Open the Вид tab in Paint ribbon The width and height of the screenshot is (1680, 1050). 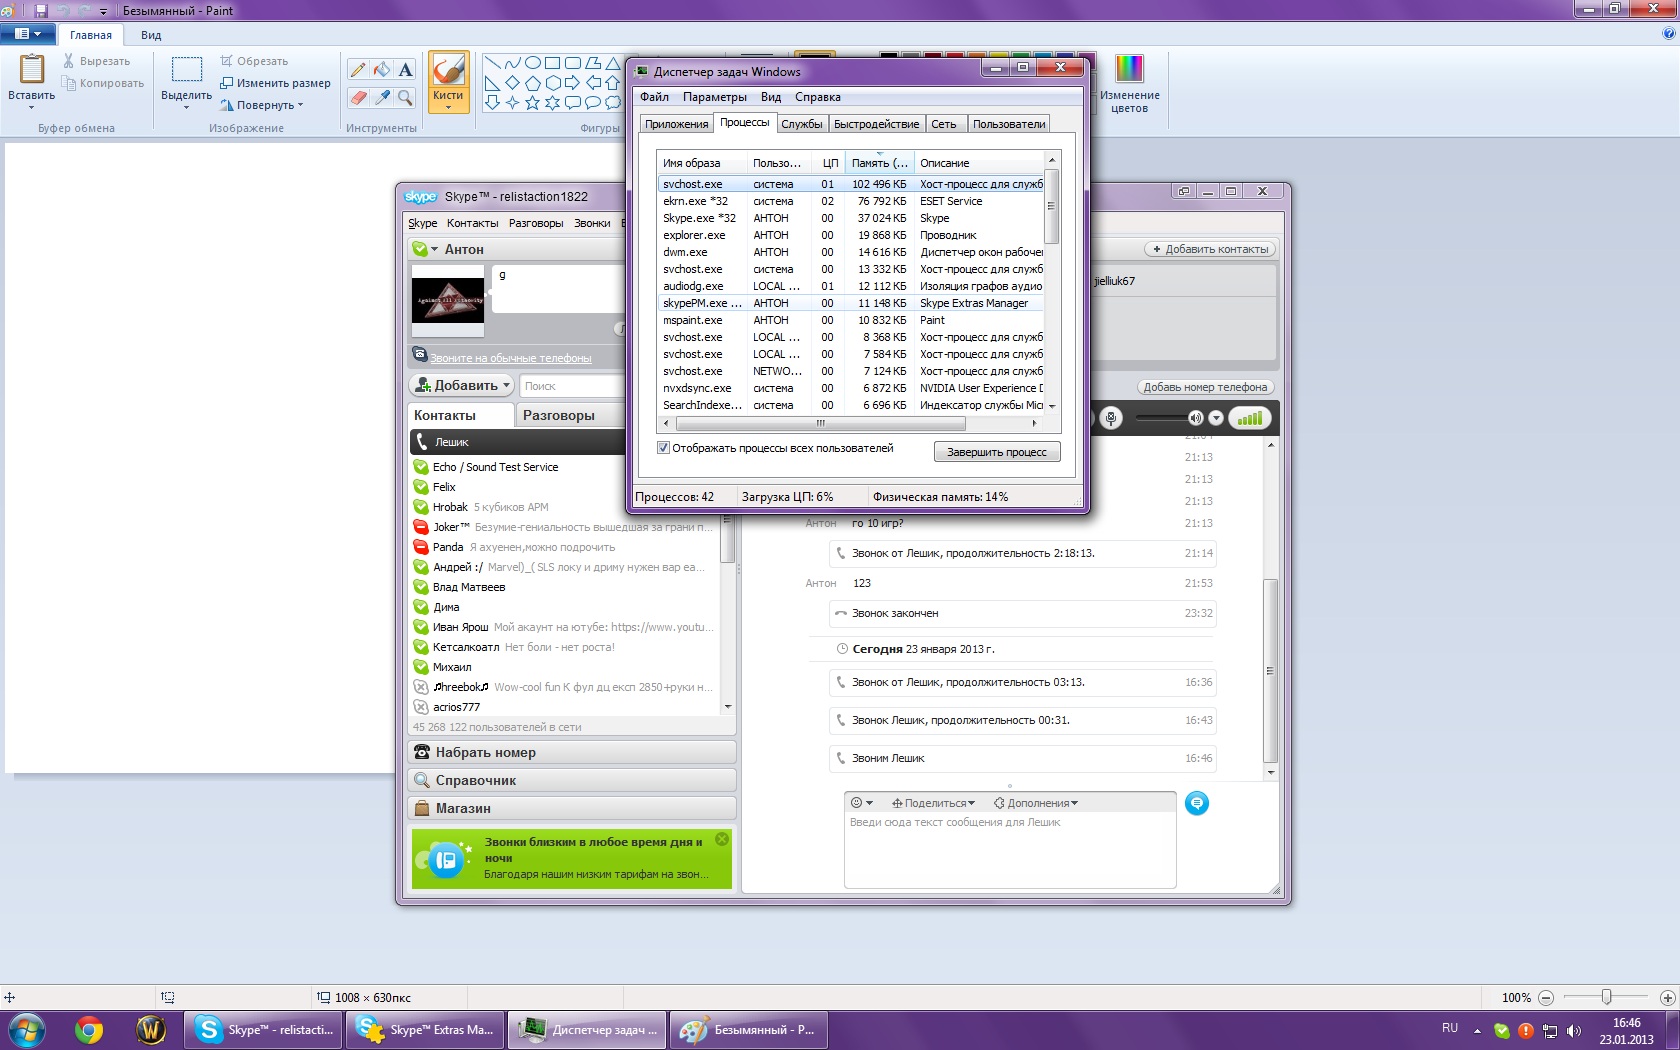(x=151, y=35)
